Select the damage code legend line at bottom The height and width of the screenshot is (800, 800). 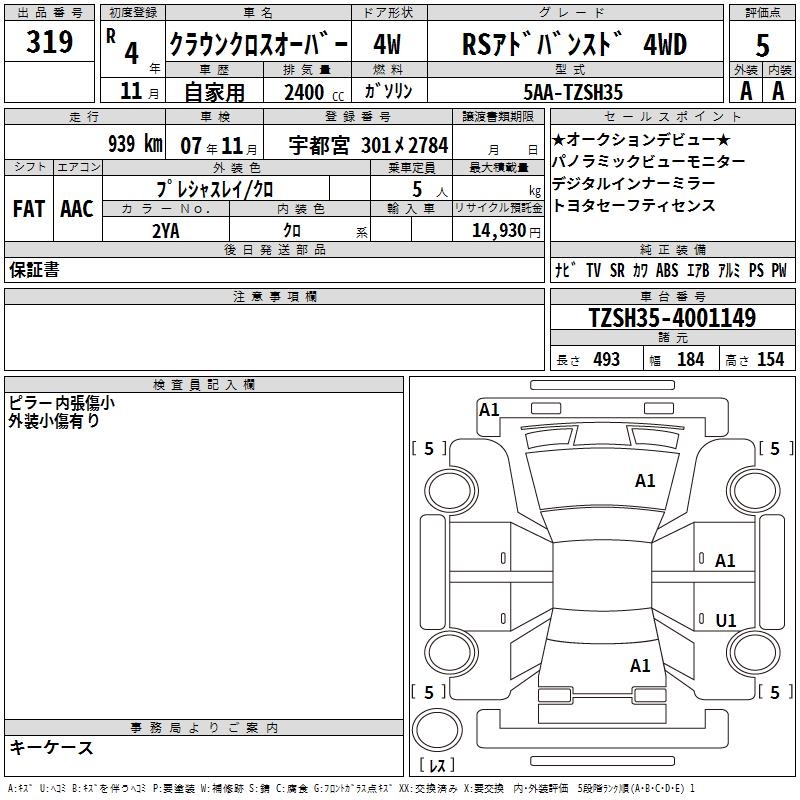coord(351,789)
